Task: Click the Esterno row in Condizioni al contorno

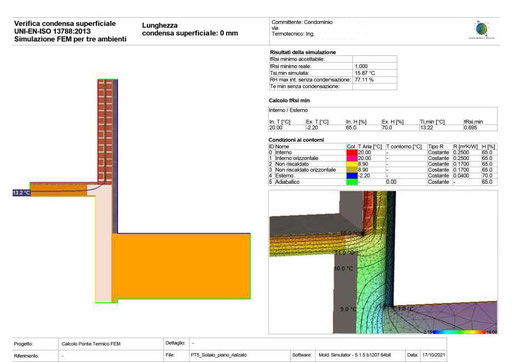Action: click(383, 176)
